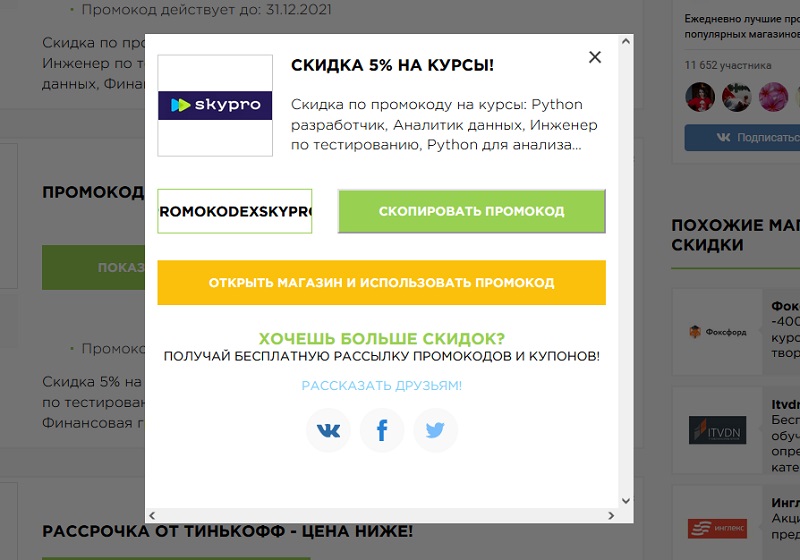Click the horizontal scrollbar left arrow
The height and width of the screenshot is (560, 800).
pyautogui.click(x=153, y=515)
